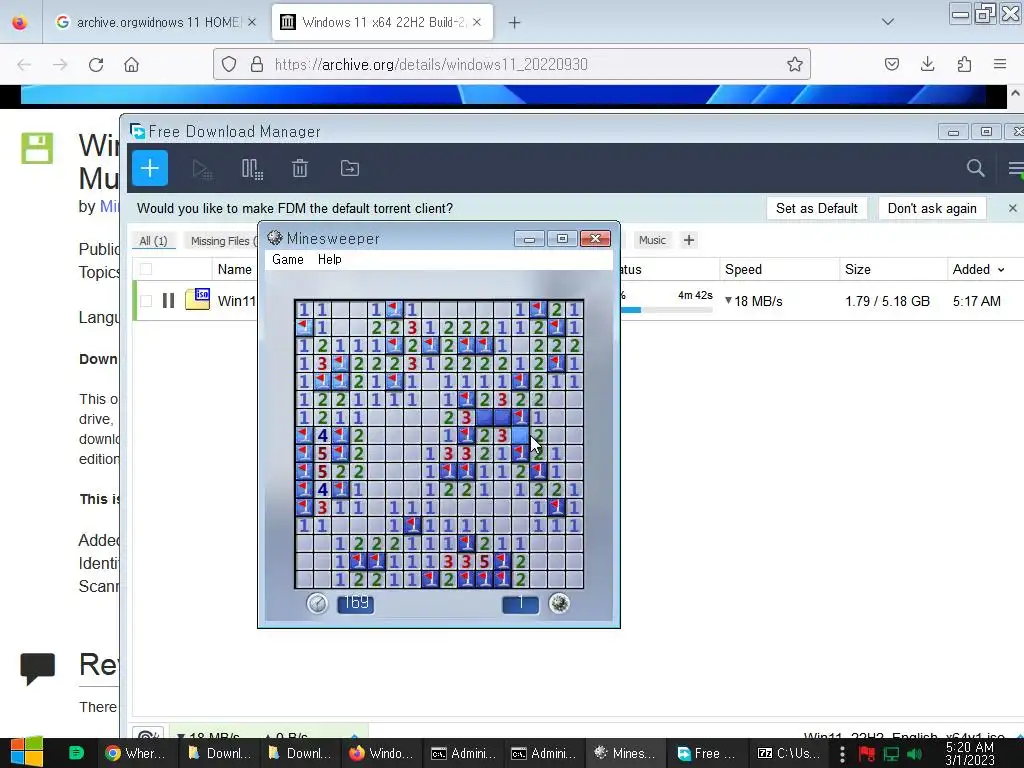
Task: Switch to Free Download Manager taskbar button
Action: tap(707, 754)
